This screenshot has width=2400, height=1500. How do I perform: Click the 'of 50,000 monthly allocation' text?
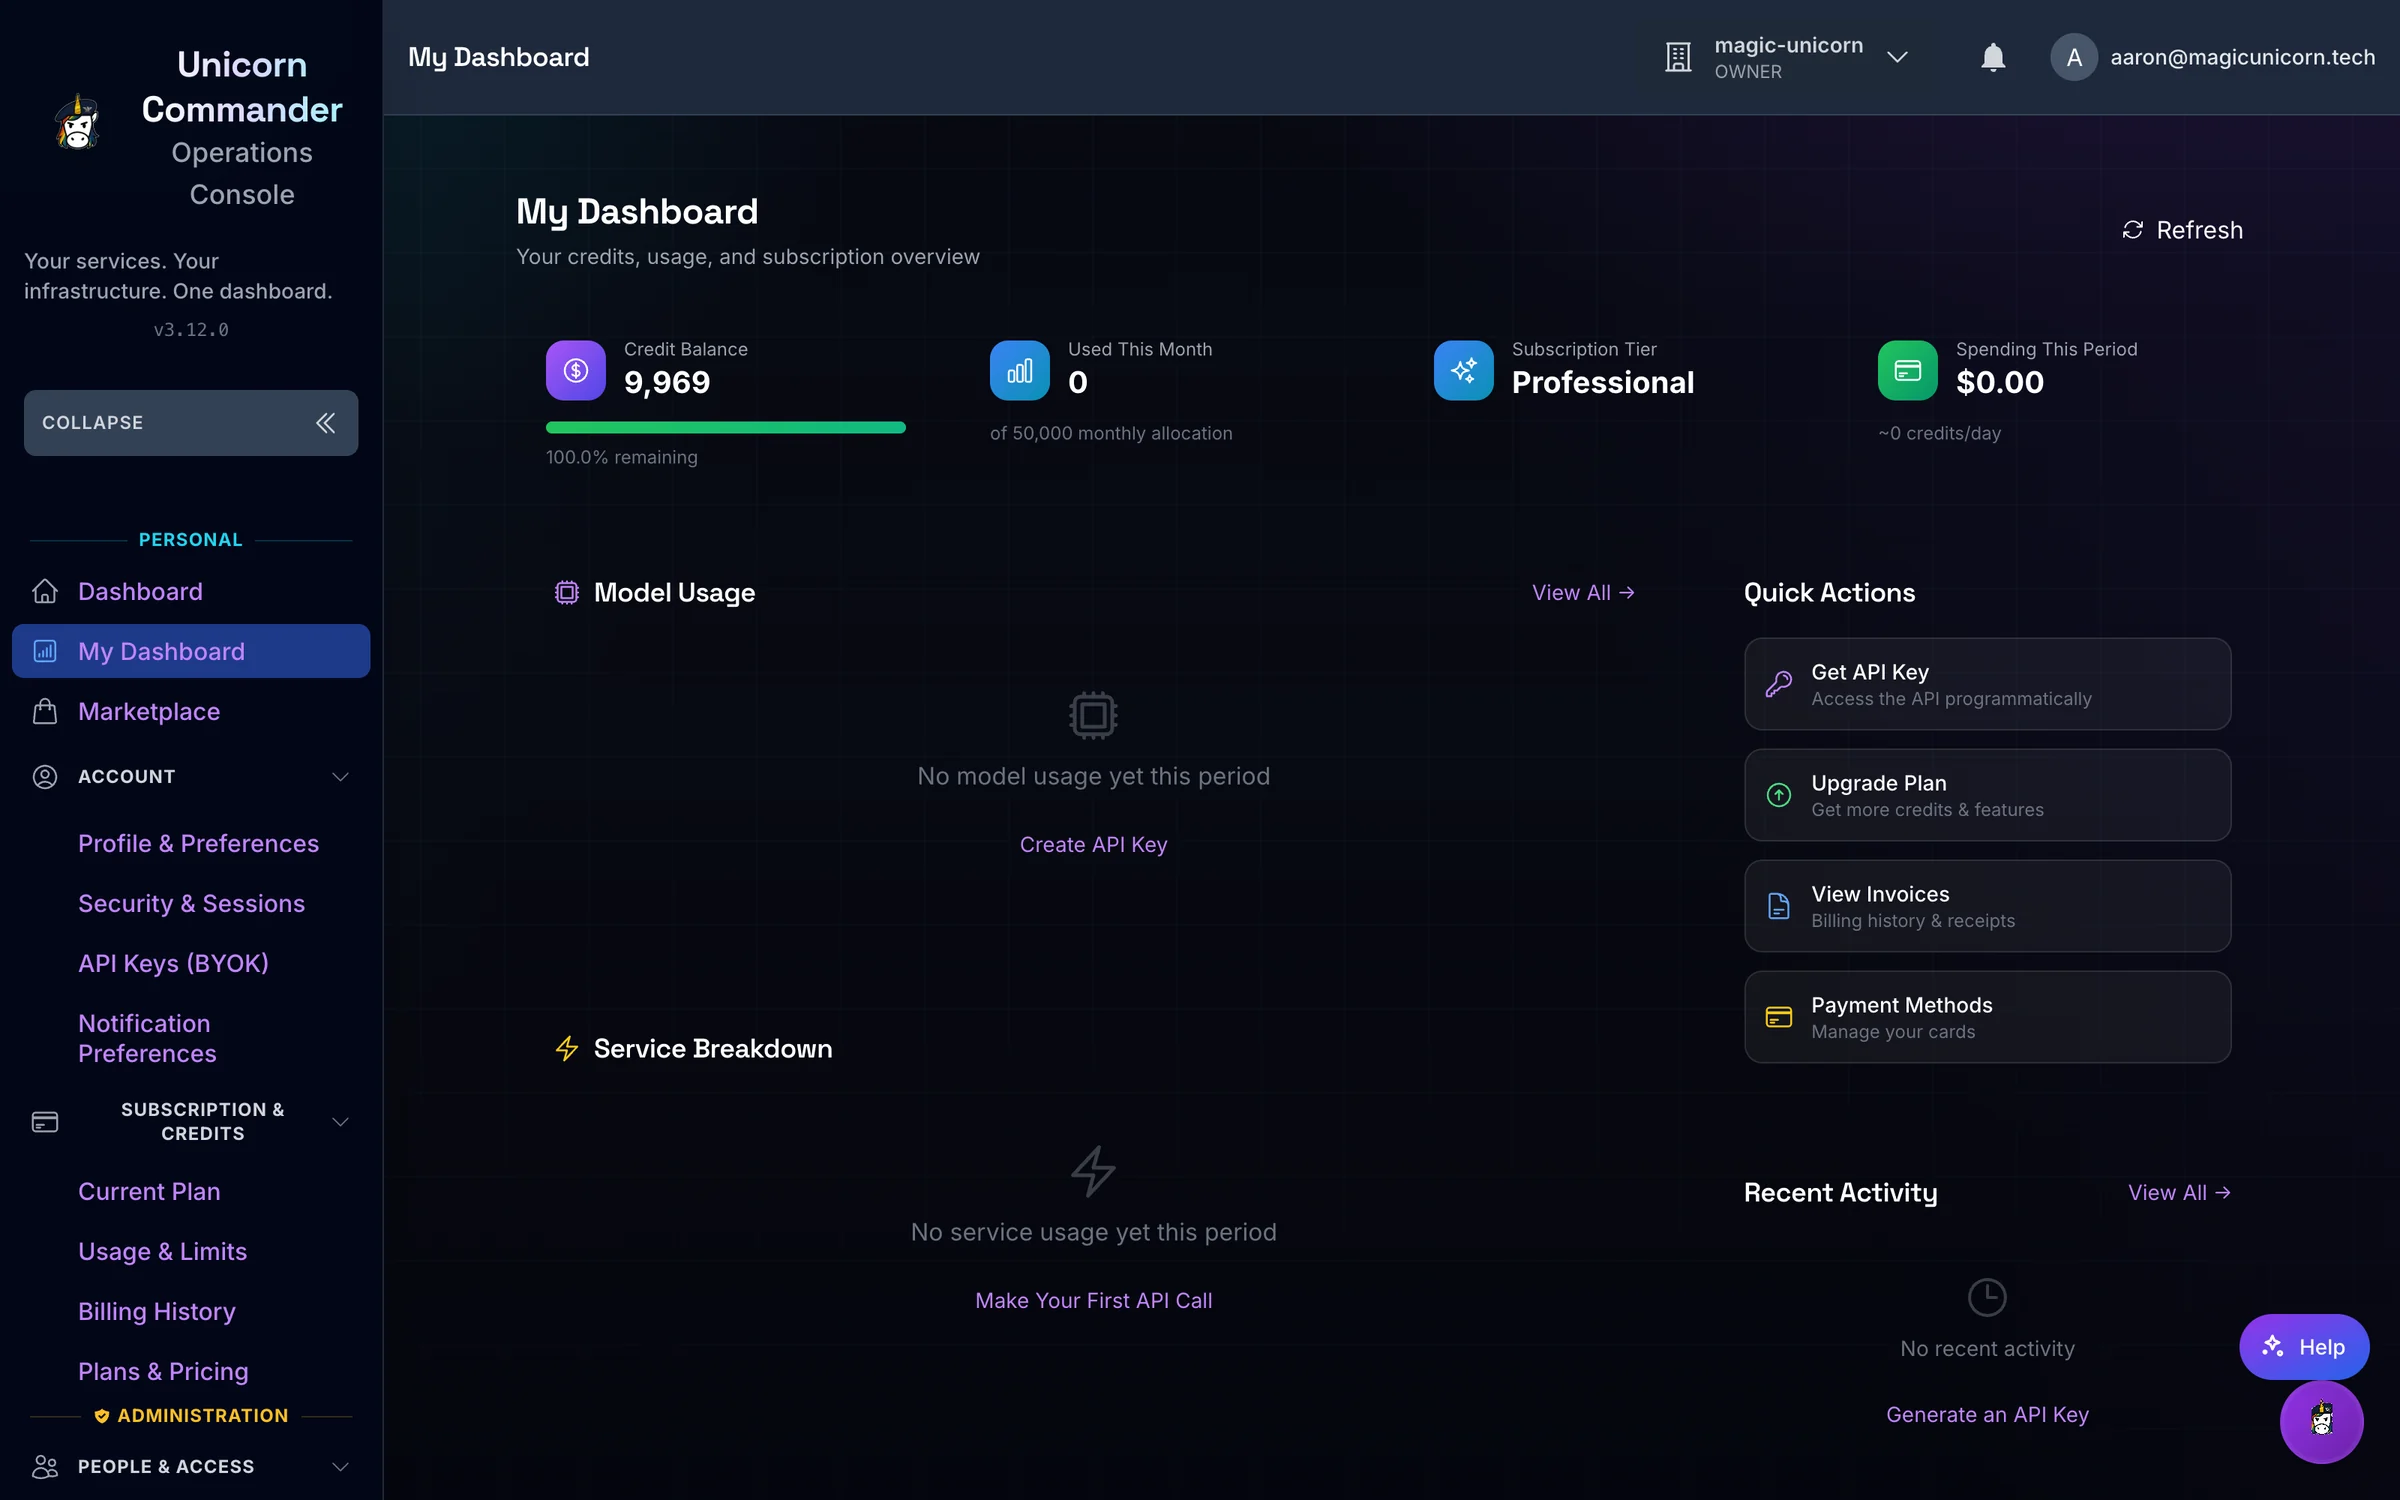click(1111, 434)
